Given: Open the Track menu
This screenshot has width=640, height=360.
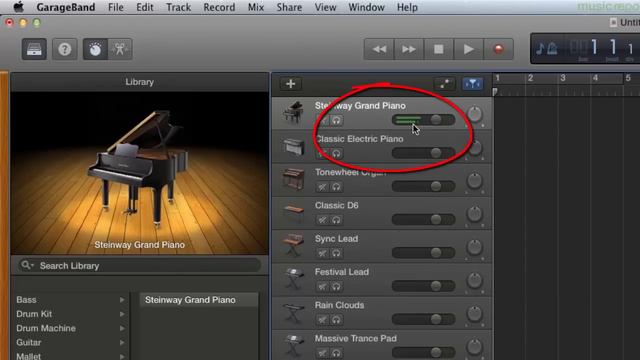Looking at the screenshot, I should (x=178, y=7).
